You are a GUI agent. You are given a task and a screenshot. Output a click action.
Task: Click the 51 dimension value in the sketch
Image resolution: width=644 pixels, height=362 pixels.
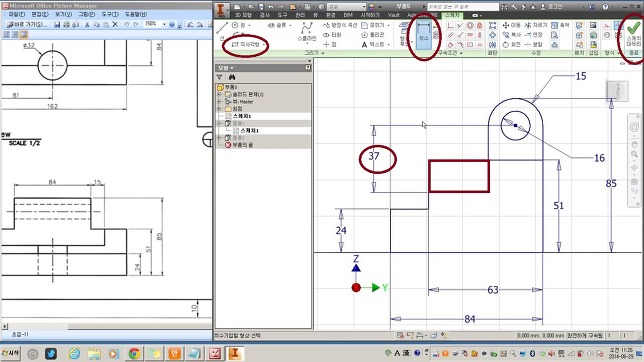point(559,206)
